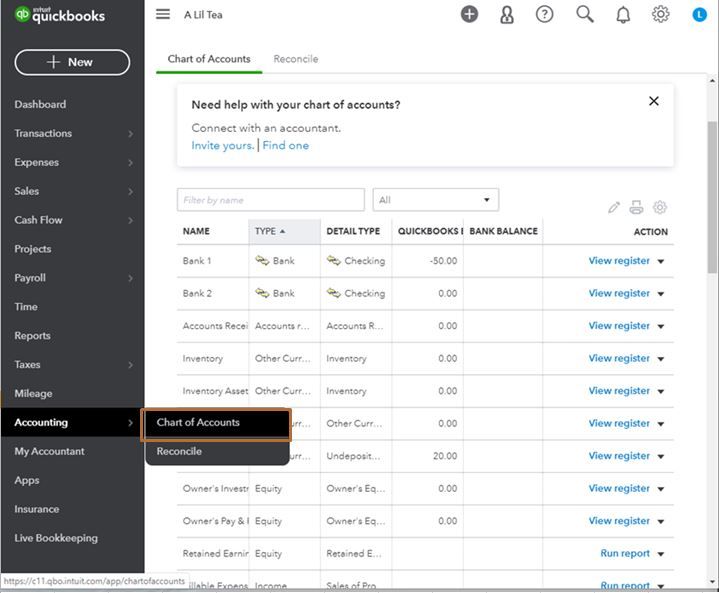Open action dropdown for Accounts Receivable row
This screenshot has width=719, height=593.
coord(660,327)
